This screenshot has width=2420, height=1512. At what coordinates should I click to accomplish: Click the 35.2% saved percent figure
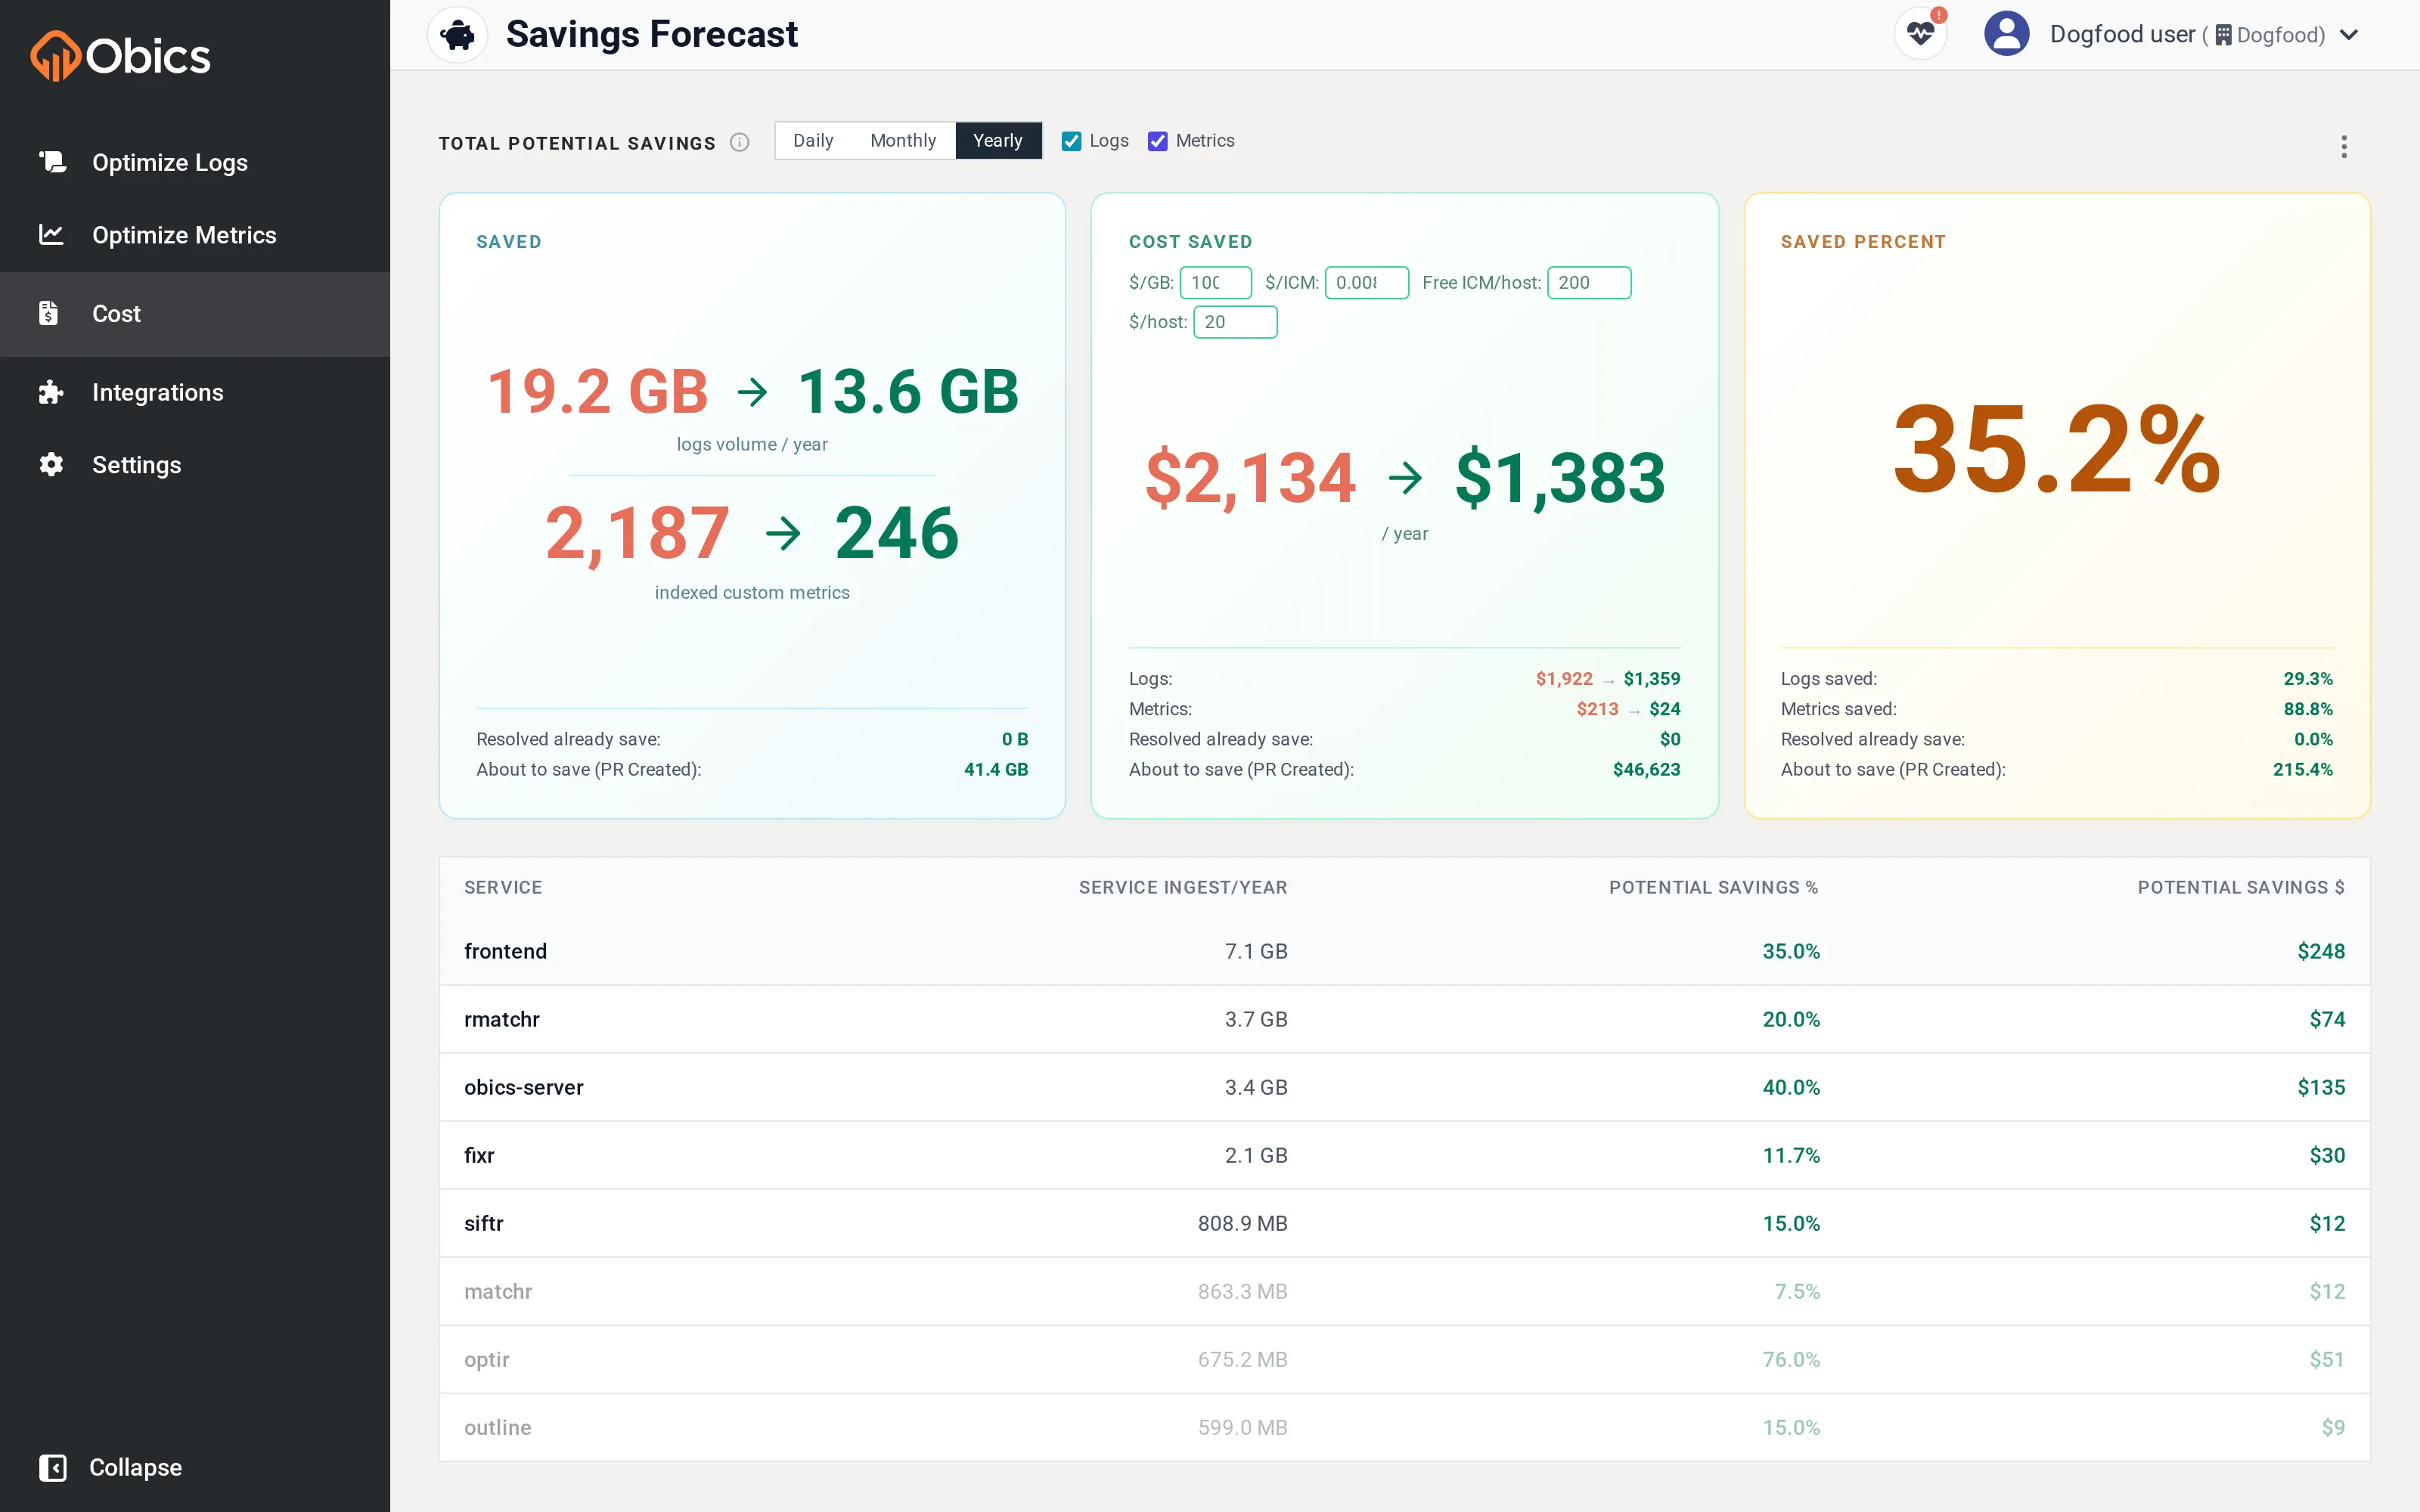[x=2056, y=449]
